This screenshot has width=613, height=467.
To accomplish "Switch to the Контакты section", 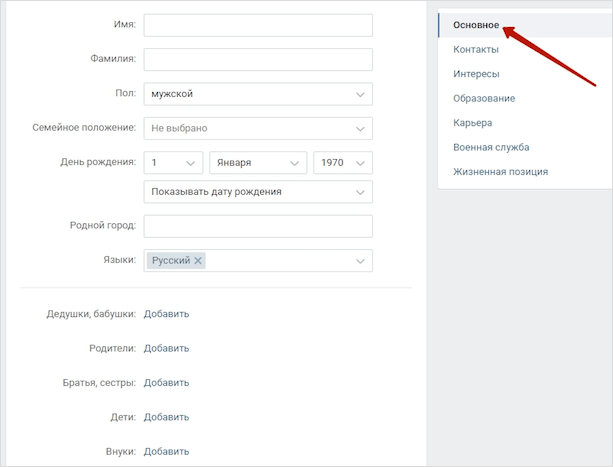I will click(476, 50).
